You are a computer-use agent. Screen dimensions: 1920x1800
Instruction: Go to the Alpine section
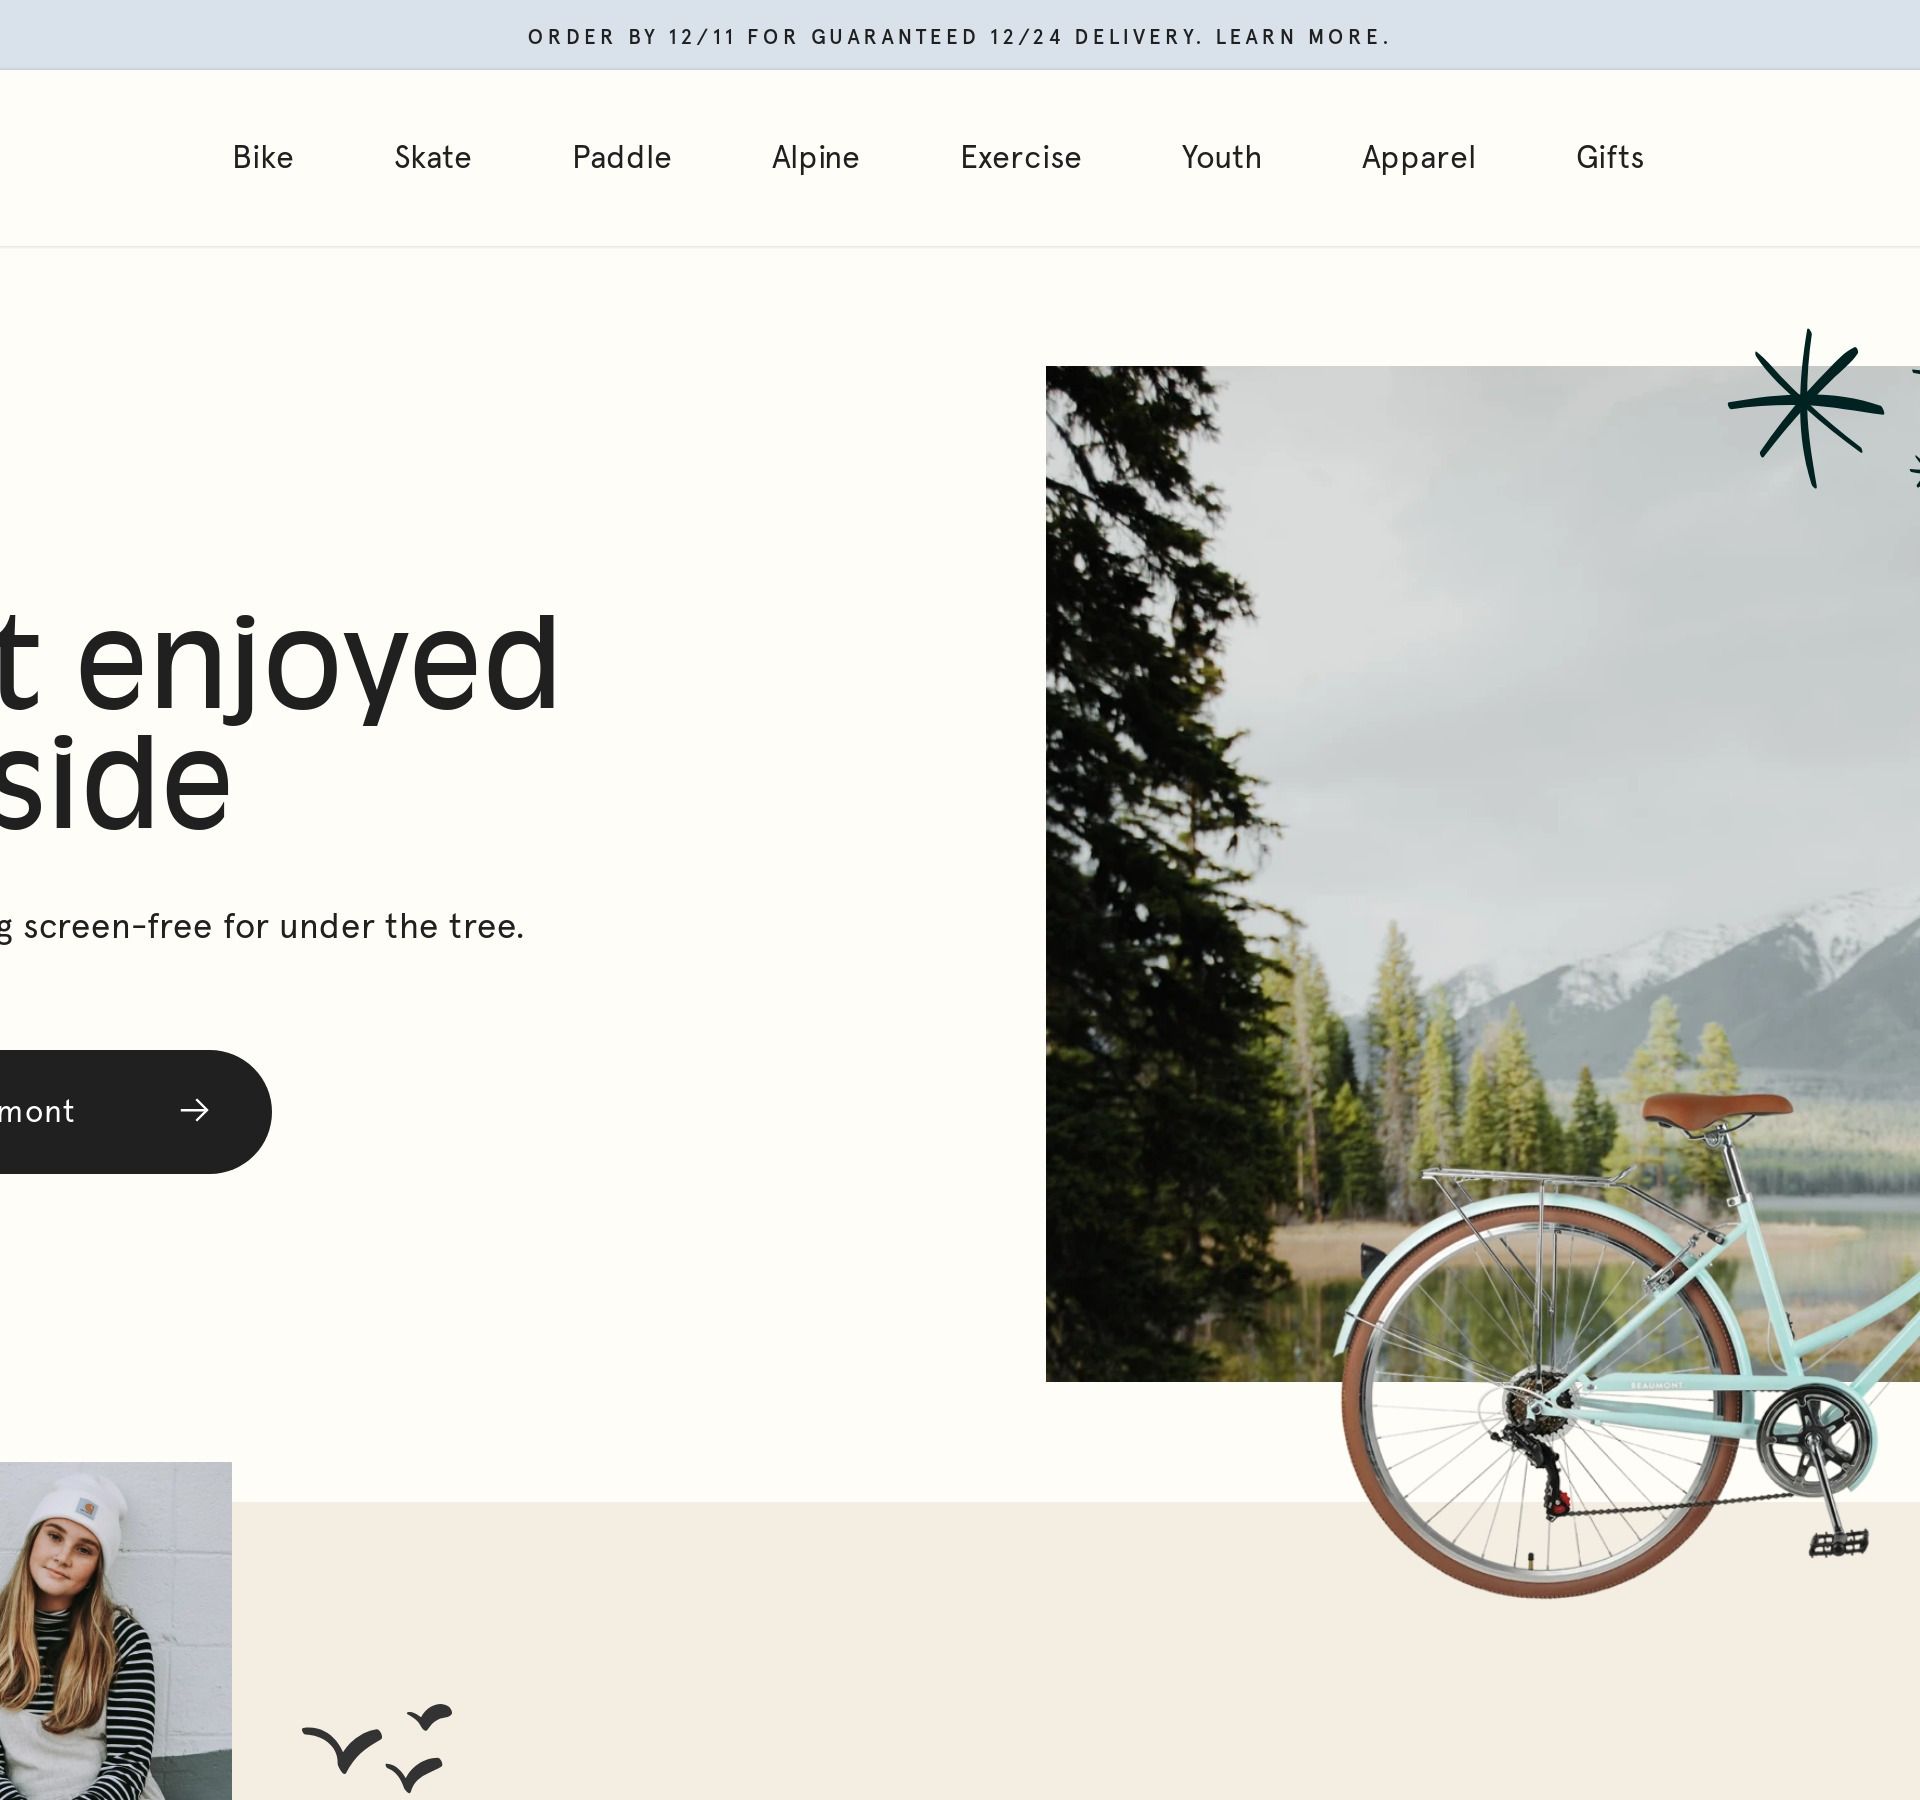[x=816, y=158]
